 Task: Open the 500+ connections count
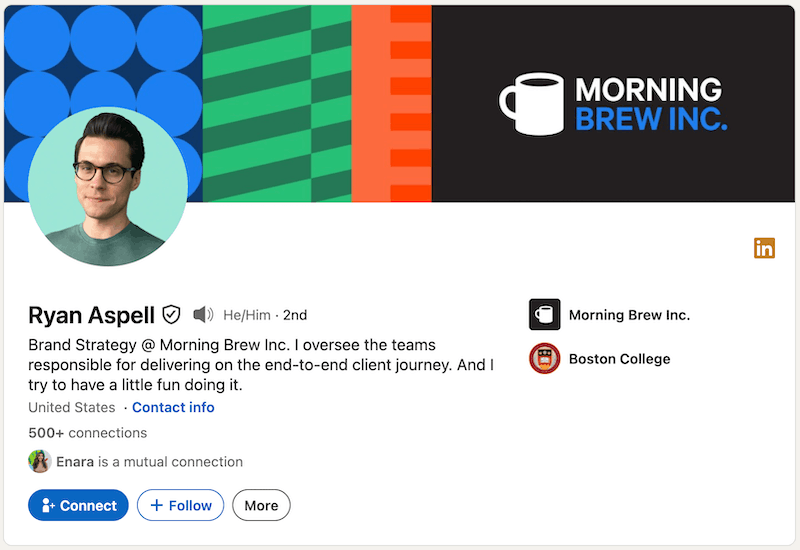tap(88, 433)
